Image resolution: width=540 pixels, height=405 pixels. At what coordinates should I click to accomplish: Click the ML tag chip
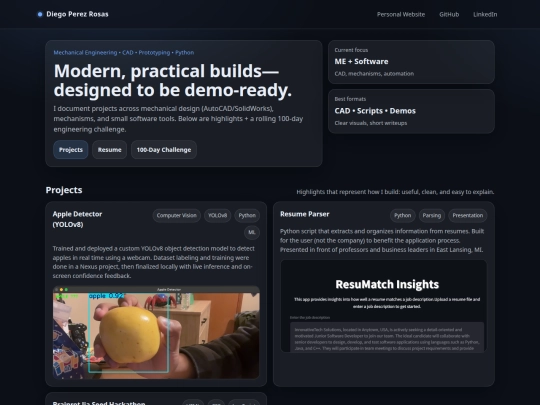[252, 232]
